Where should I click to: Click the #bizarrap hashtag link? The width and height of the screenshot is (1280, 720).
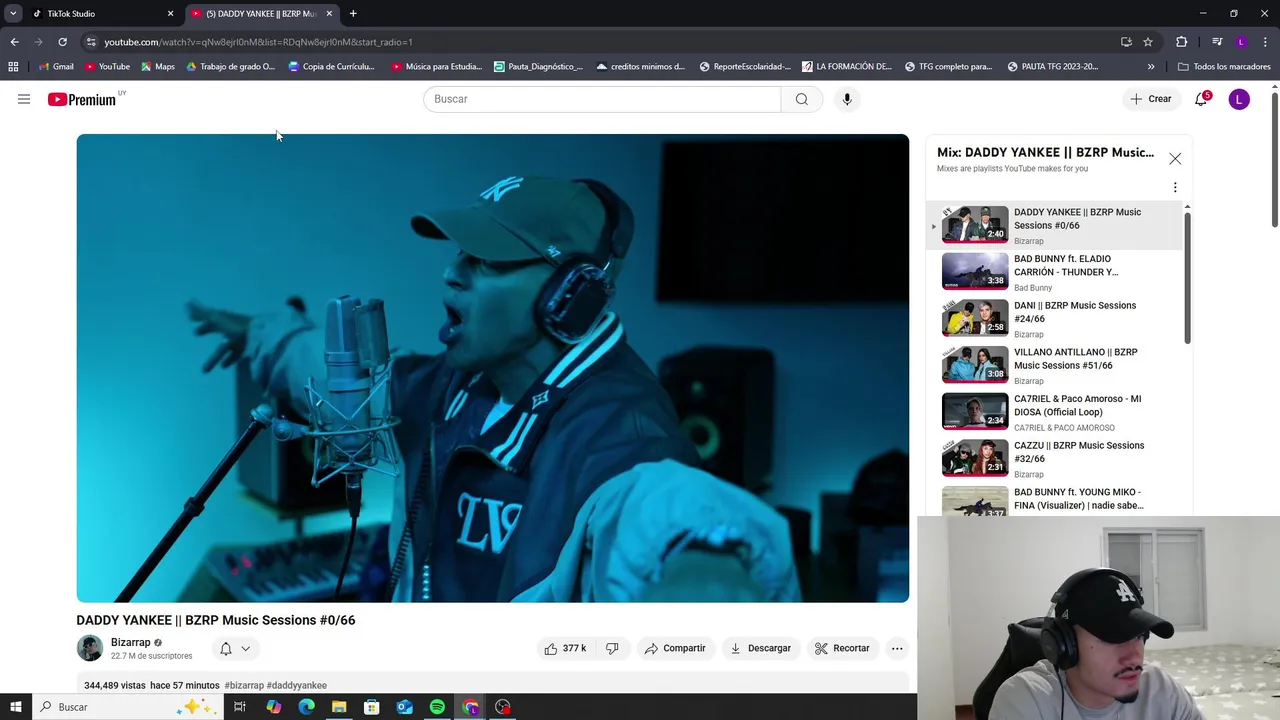tap(244, 685)
